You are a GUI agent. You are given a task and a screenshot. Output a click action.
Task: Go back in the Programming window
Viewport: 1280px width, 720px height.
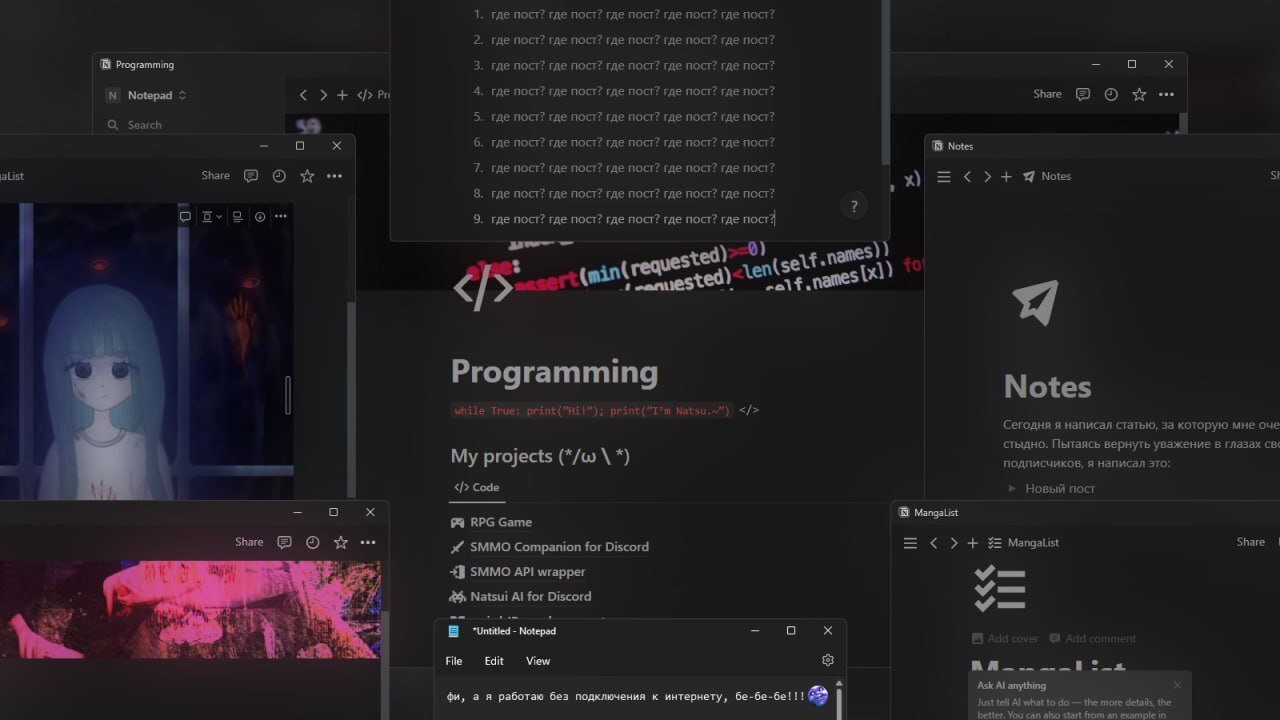click(303, 95)
